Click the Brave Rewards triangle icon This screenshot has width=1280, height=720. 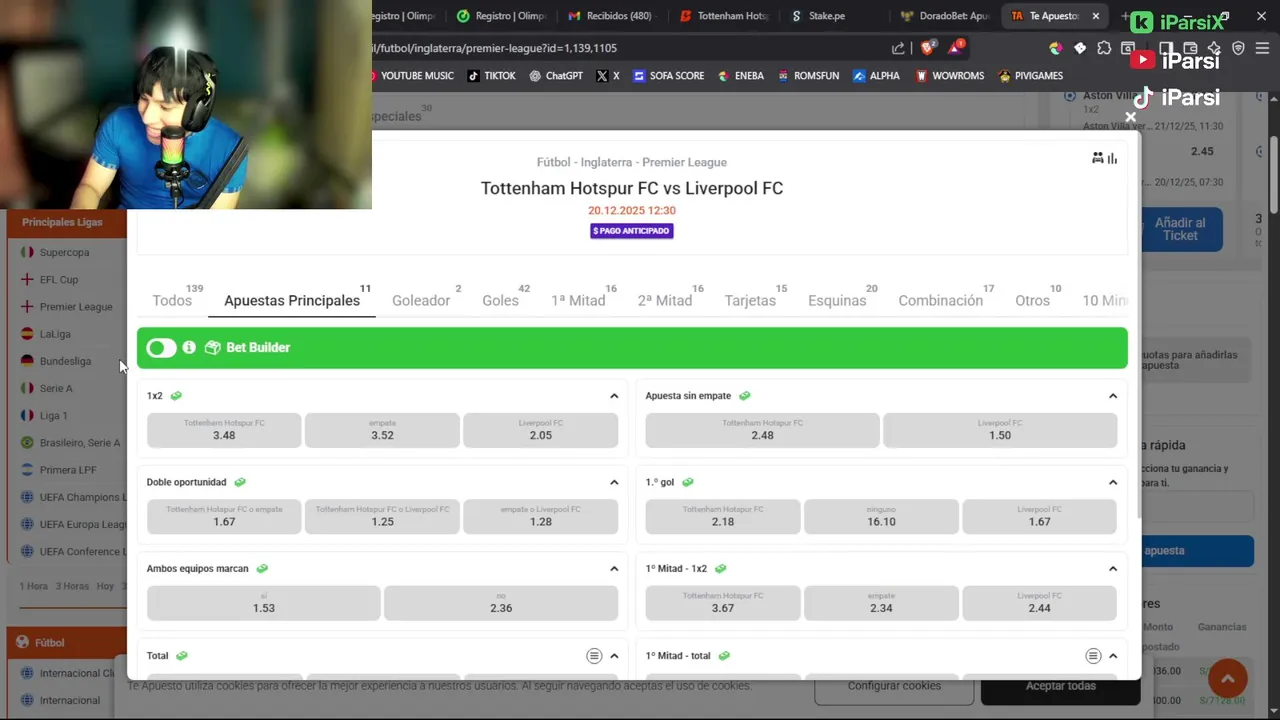pos(954,47)
